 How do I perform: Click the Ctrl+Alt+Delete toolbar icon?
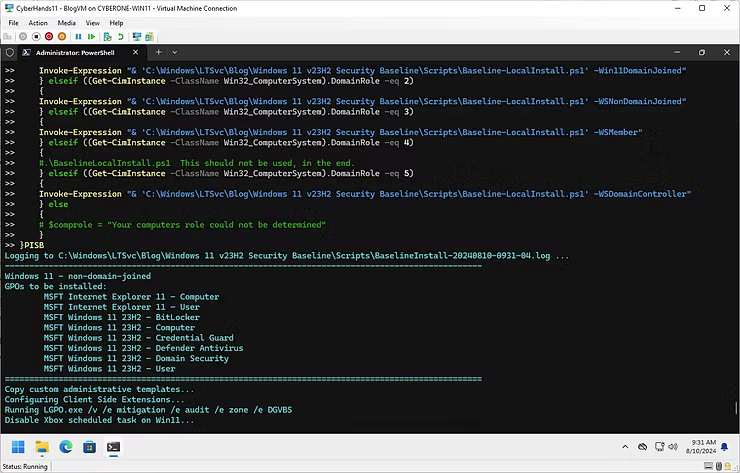8,36
